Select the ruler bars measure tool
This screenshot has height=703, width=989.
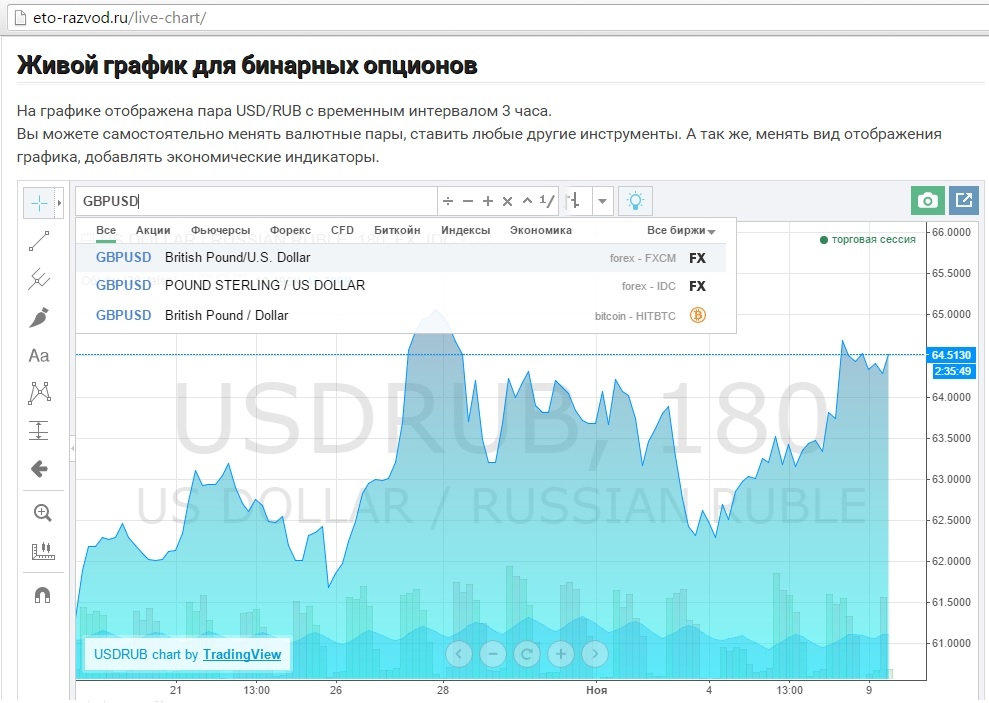click(x=43, y=551)
